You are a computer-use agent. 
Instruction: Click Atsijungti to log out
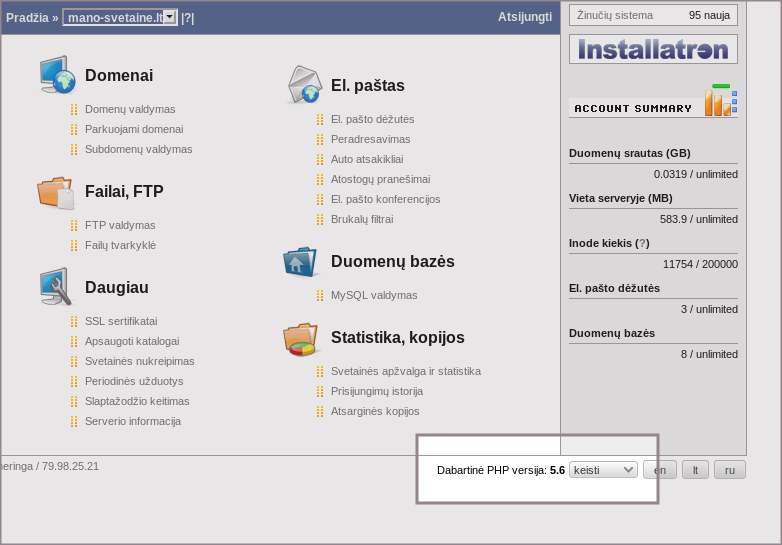[x=524, y=17]
